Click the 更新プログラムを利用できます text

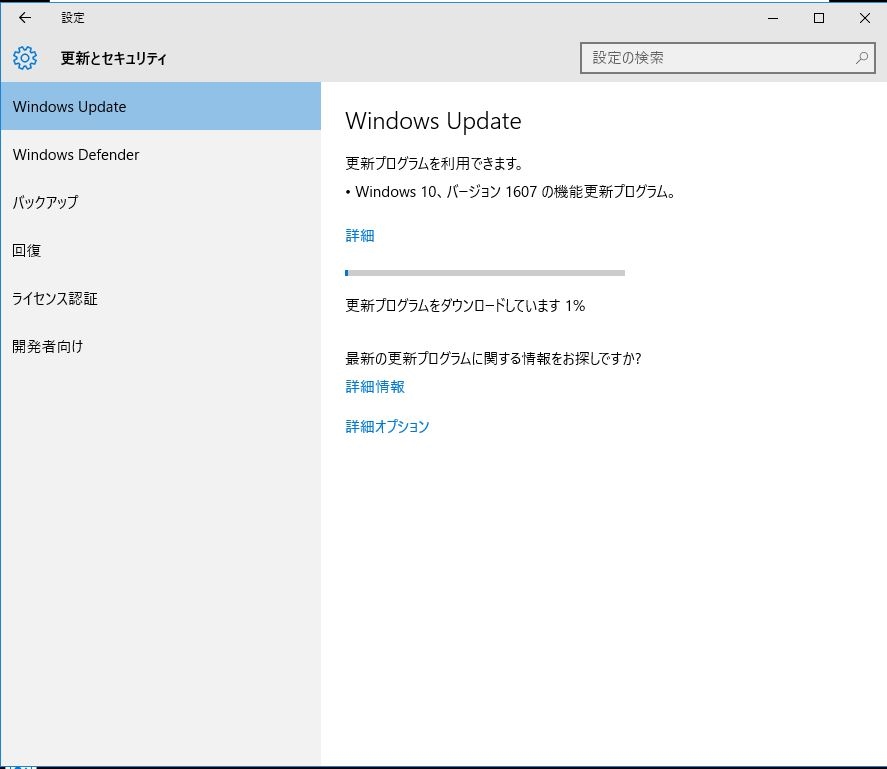434,164
